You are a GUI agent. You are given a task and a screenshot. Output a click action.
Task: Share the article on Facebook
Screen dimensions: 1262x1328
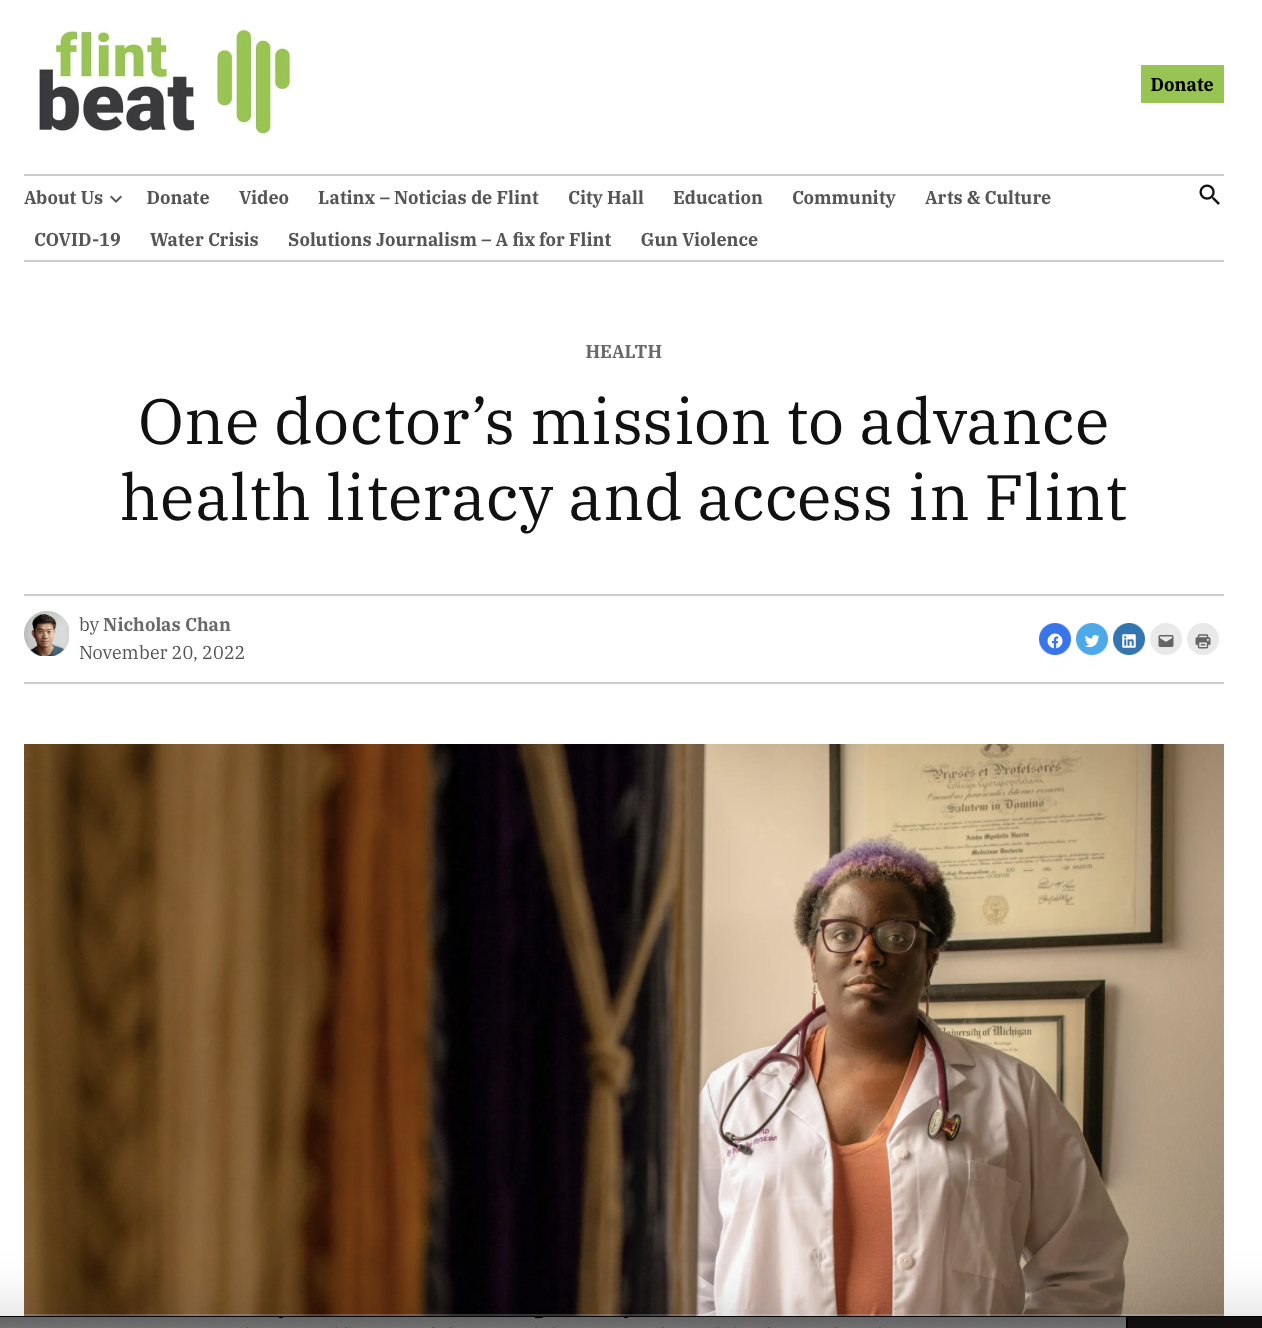click(x=1055, y=640)
